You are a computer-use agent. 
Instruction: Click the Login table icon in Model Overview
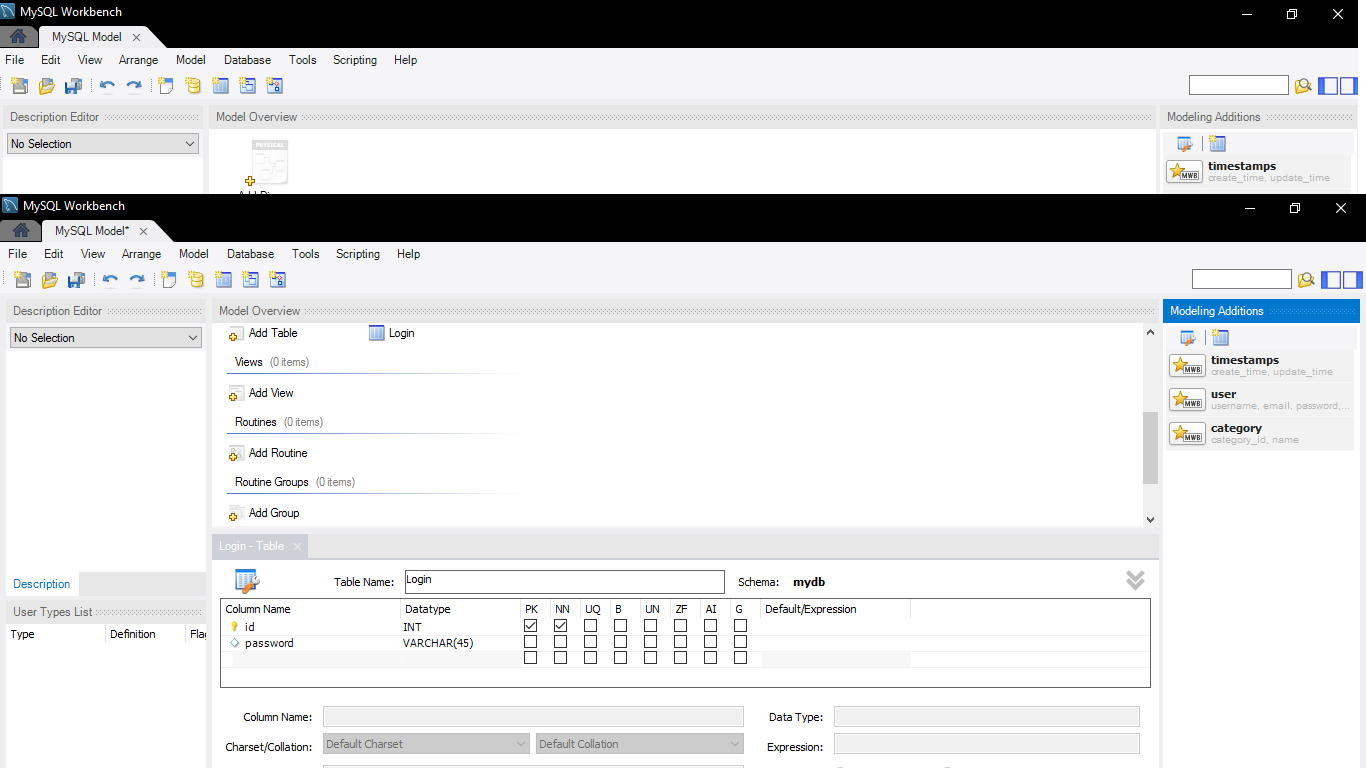pos(377,333)
